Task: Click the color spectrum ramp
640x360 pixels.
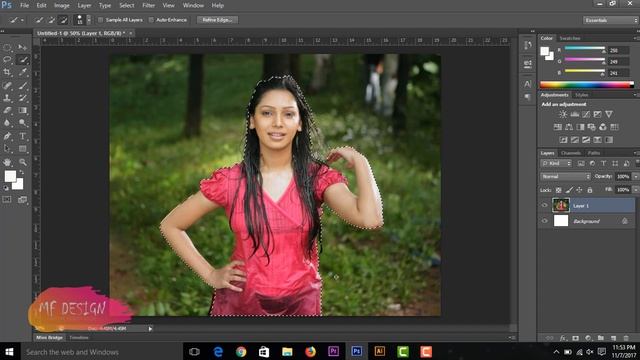Action: pos(587,85)
